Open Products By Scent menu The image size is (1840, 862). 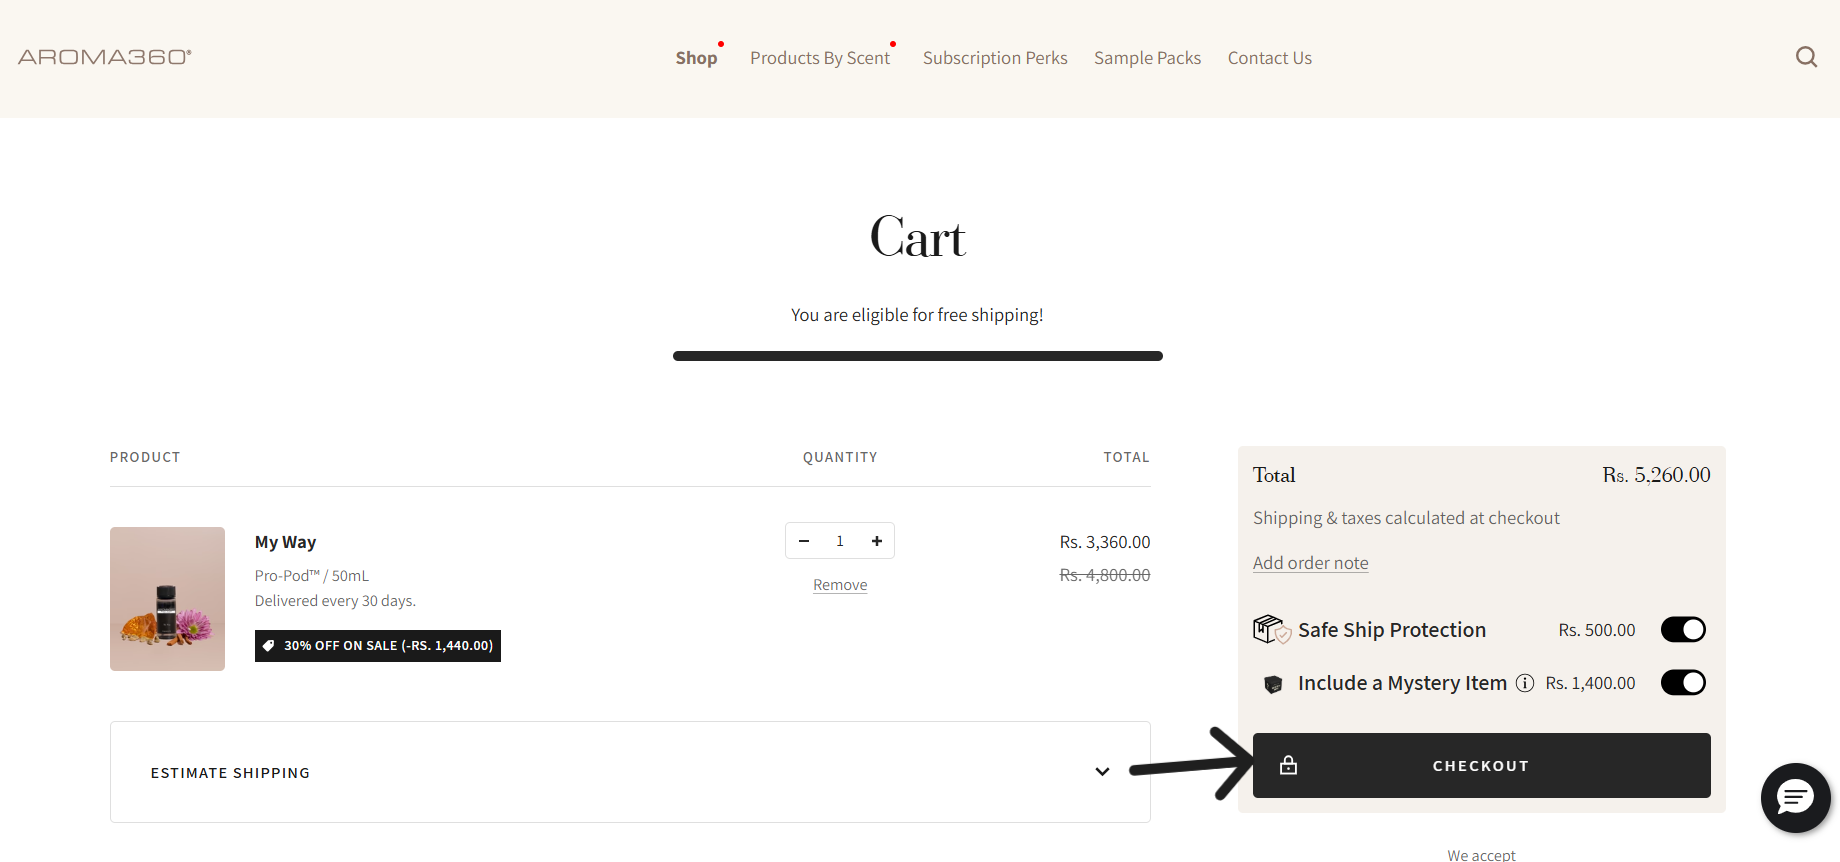pyautogui.click(x=820, y=58)
